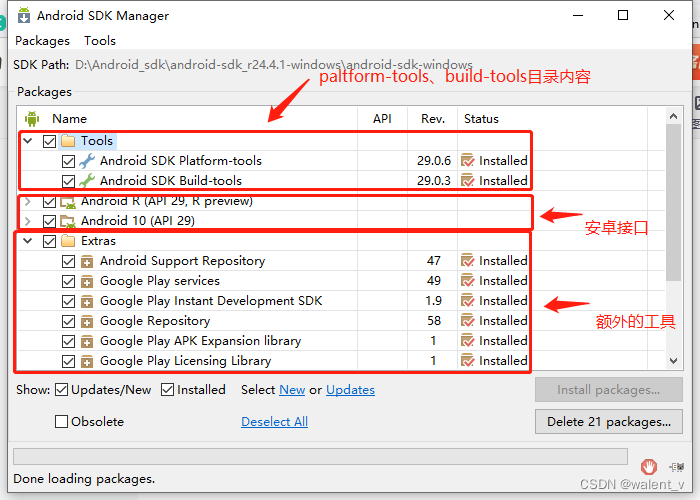Uncheck the Google Repository checkbox
Image resolution: width=700 pixels, height=500 pixels.
tap(68, 321)
